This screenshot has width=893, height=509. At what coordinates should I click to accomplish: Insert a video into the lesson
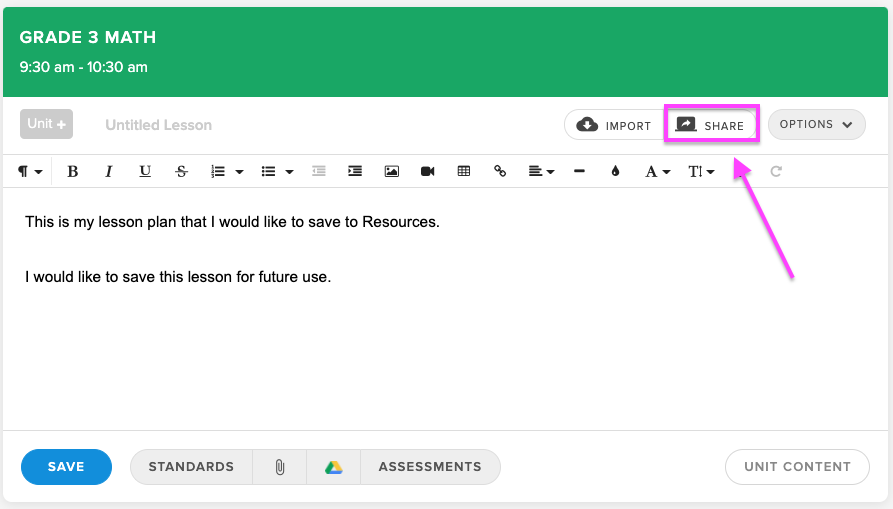pyautogui.click(x=428, y=171)
